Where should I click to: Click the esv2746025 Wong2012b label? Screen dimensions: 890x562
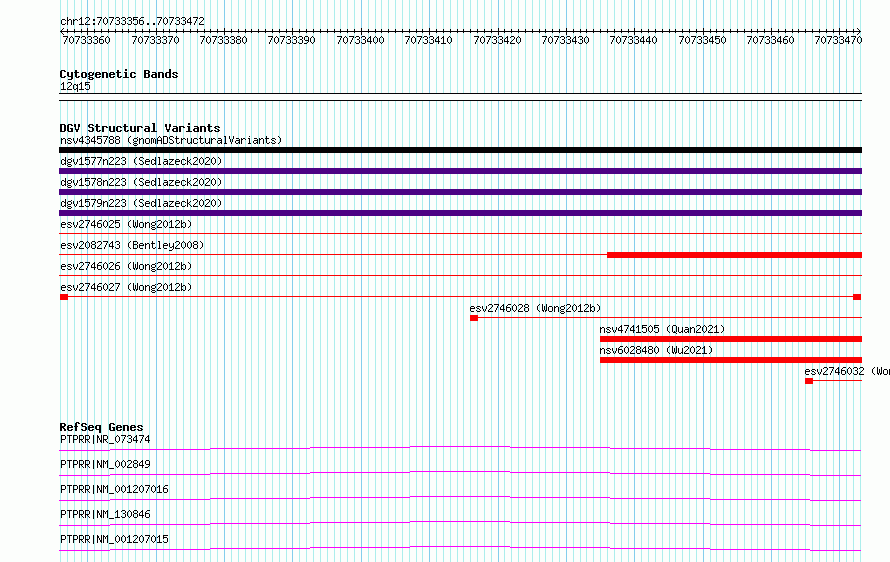tap(126, 224)
